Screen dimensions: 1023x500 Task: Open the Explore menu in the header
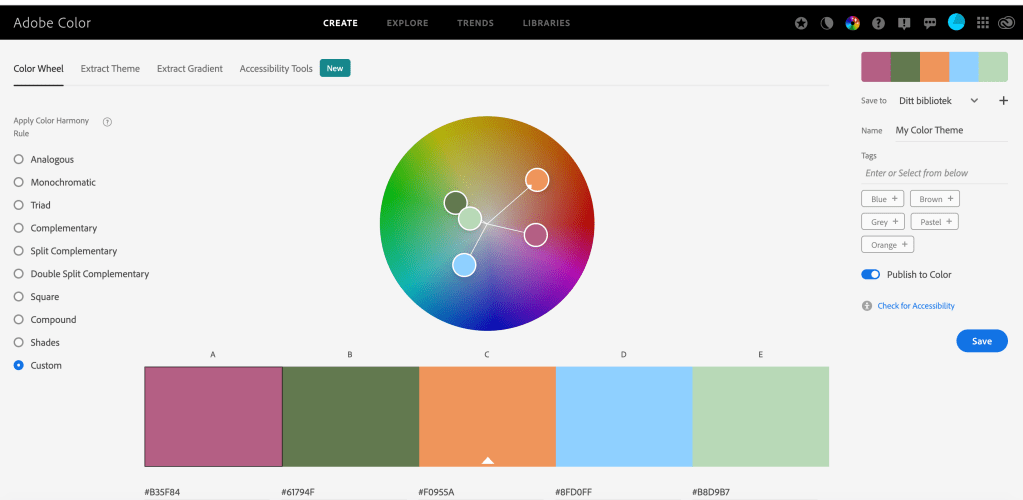click(x=407, y=23)
